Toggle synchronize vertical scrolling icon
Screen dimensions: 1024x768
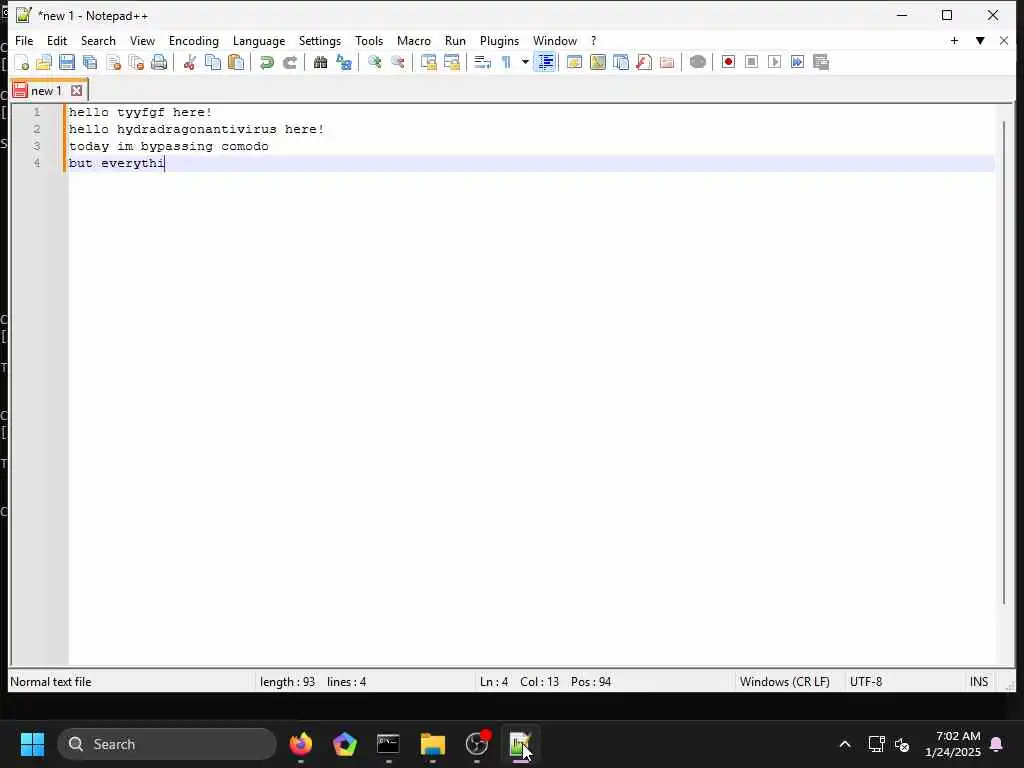[x=428, y=63]
